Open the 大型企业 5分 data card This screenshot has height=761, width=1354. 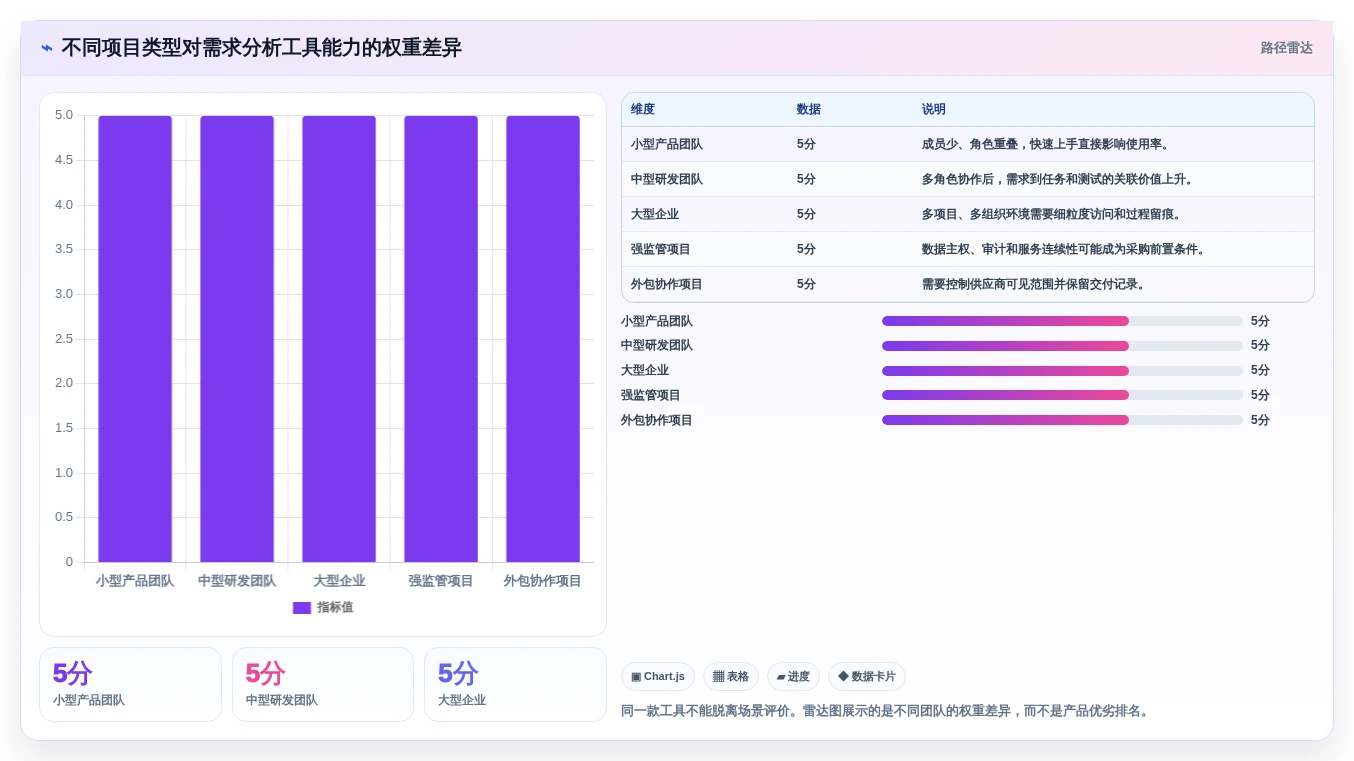pos(515,684)
